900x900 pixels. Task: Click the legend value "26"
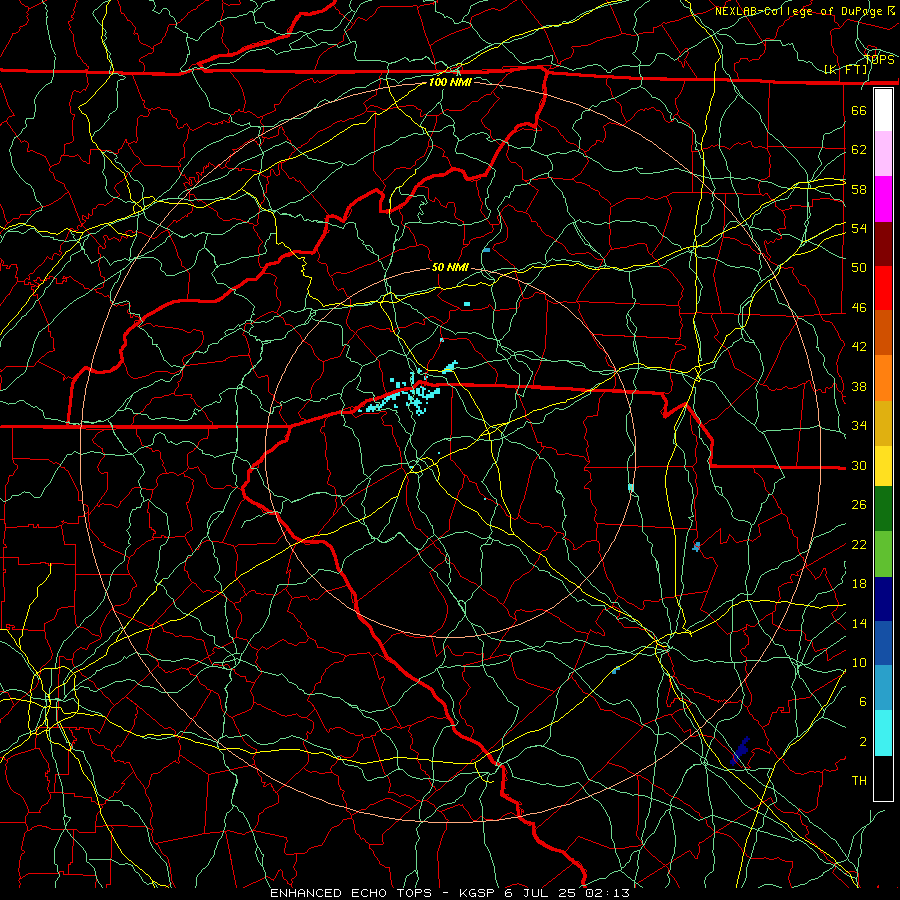[x=859, y=505]
